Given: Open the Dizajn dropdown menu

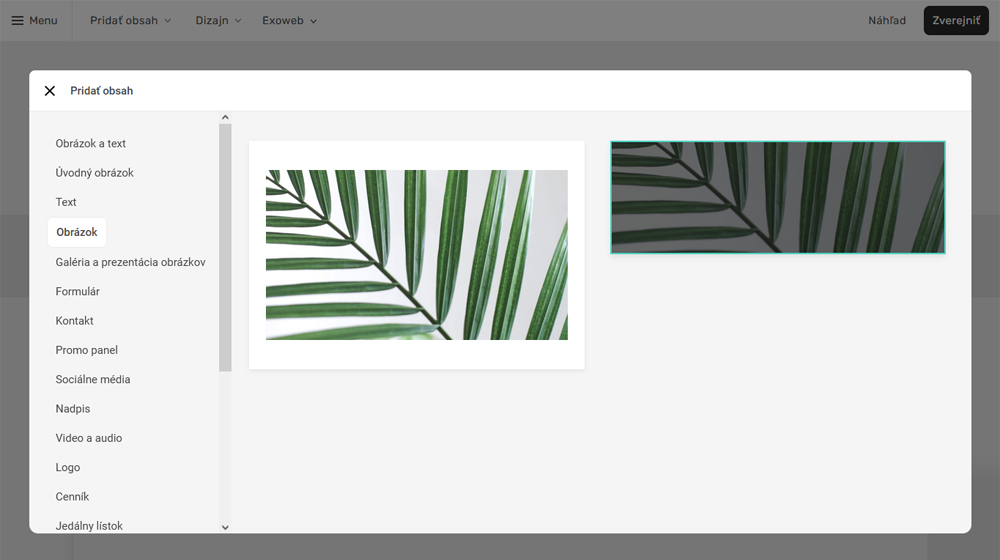Looking at the screenshot, I should (x=218, y=20).
